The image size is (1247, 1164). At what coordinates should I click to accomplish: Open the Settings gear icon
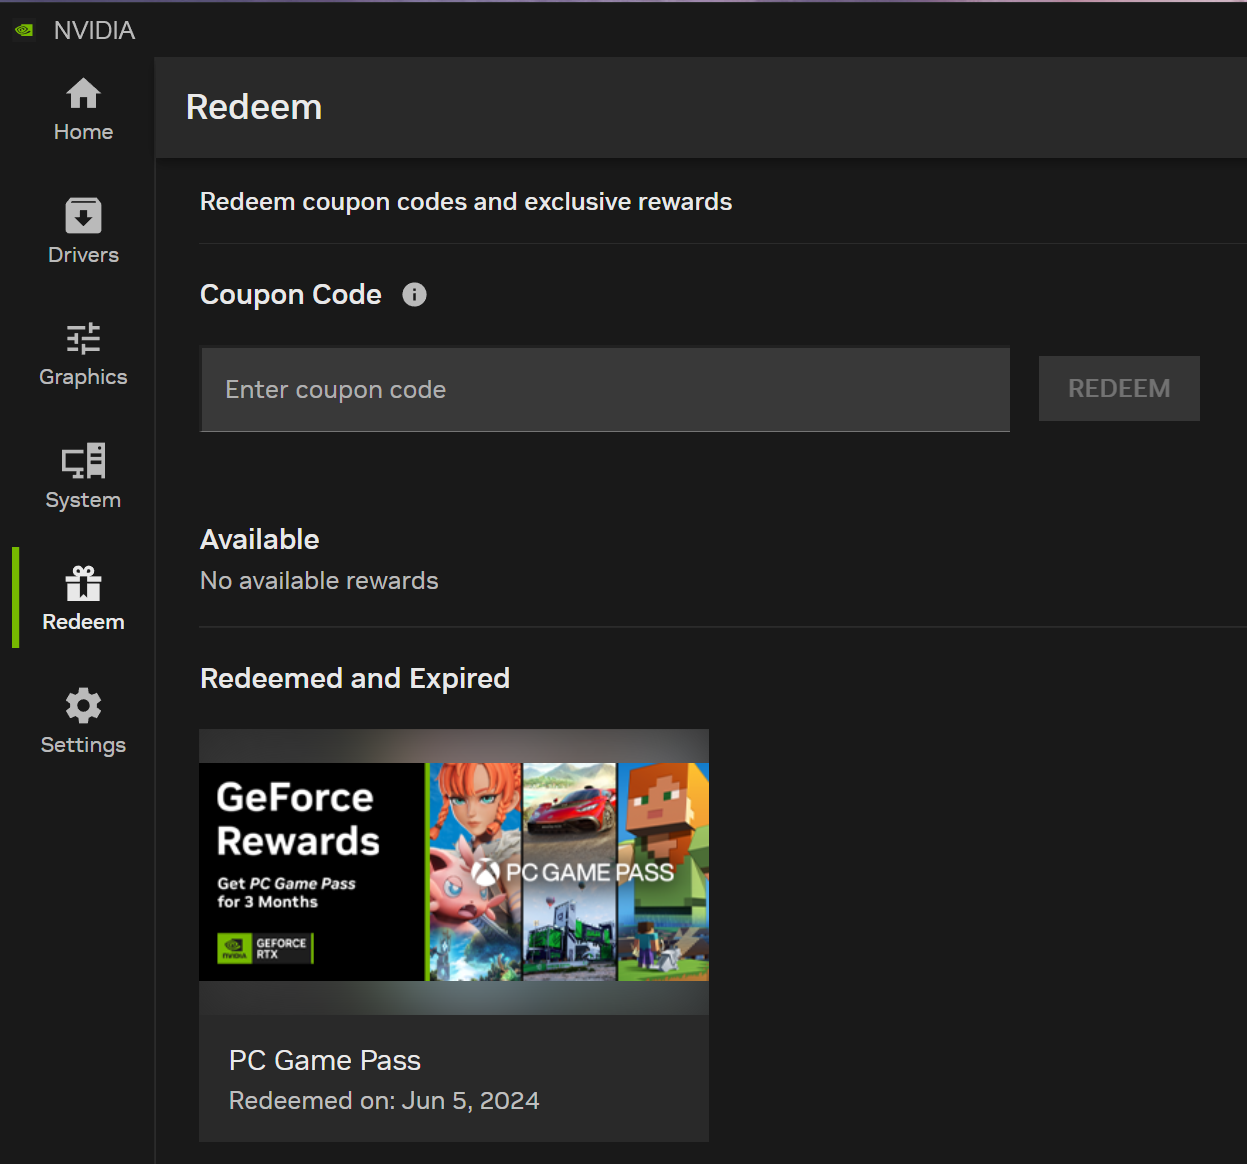83,706
